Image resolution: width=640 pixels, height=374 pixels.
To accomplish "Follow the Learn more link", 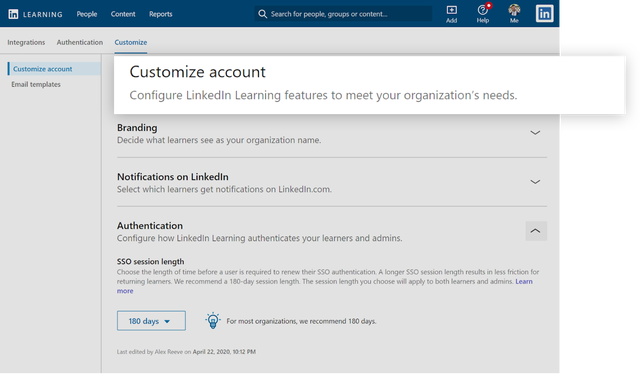I will (x=524, y=281).
